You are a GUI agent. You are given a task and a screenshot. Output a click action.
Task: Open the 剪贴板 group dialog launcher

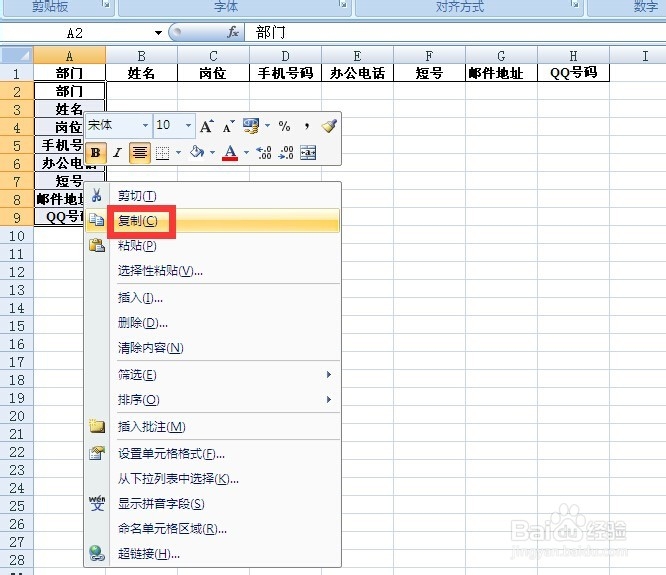tap(105, 4)
